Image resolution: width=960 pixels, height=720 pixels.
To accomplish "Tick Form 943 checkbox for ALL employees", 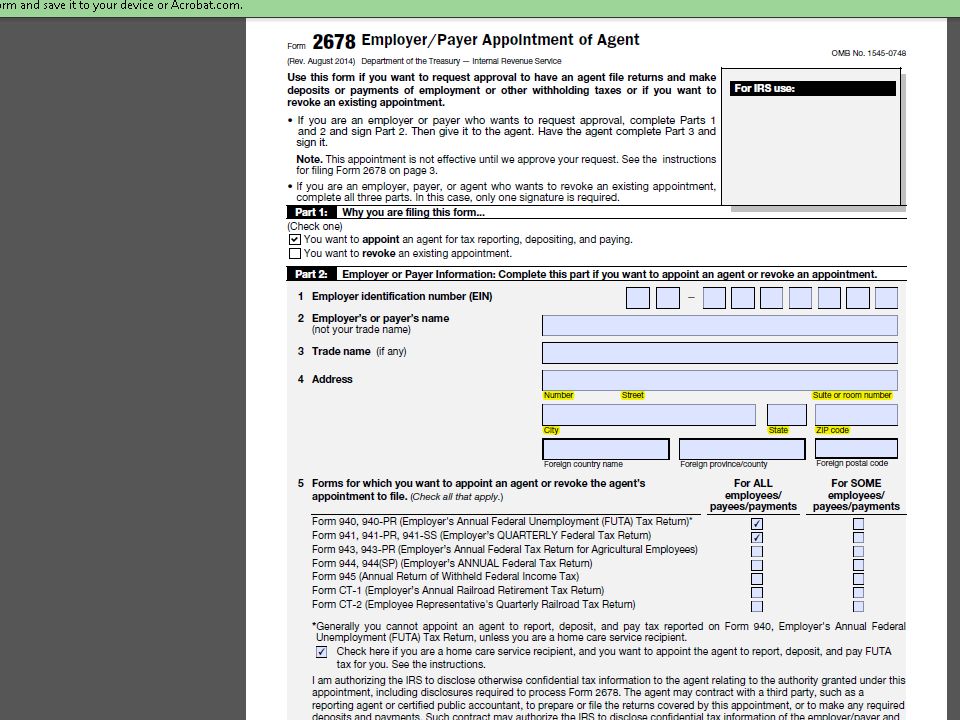I will 757,551.
